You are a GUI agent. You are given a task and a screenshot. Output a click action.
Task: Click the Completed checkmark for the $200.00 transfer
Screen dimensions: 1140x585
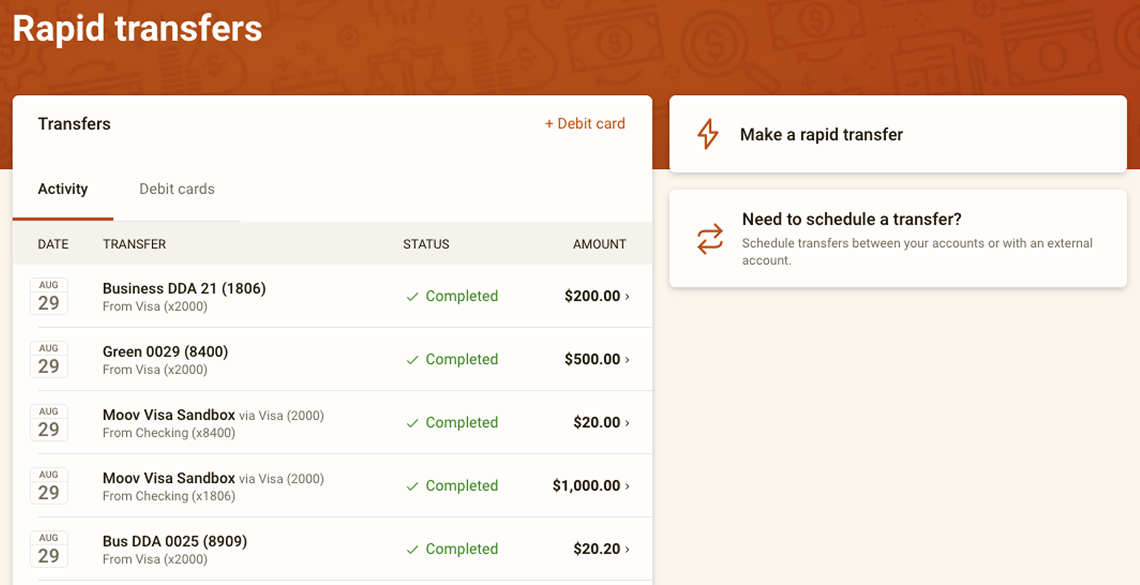pyautogui.click(x=412, y=297)
